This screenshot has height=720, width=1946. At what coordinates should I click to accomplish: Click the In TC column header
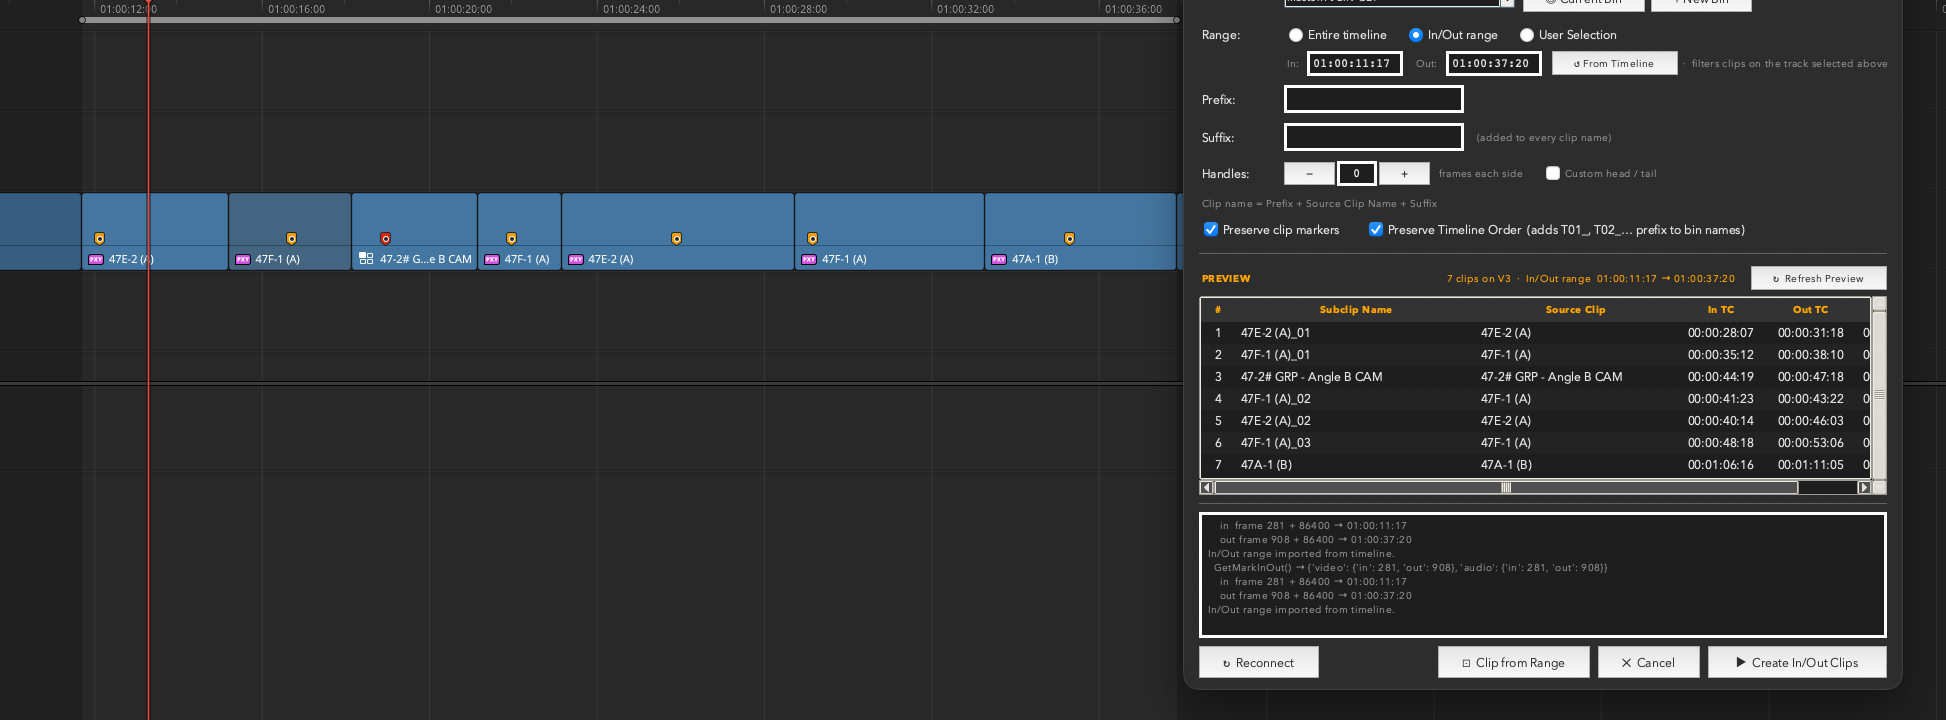1720,310
